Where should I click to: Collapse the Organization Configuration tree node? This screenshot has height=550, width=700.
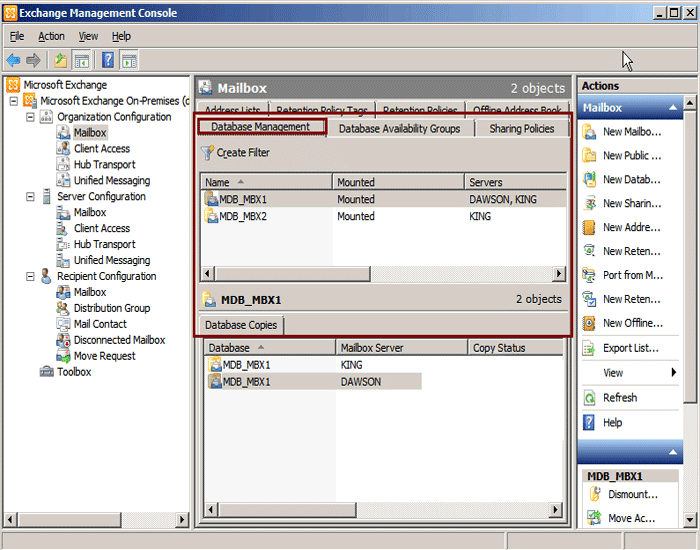(30, 117)
